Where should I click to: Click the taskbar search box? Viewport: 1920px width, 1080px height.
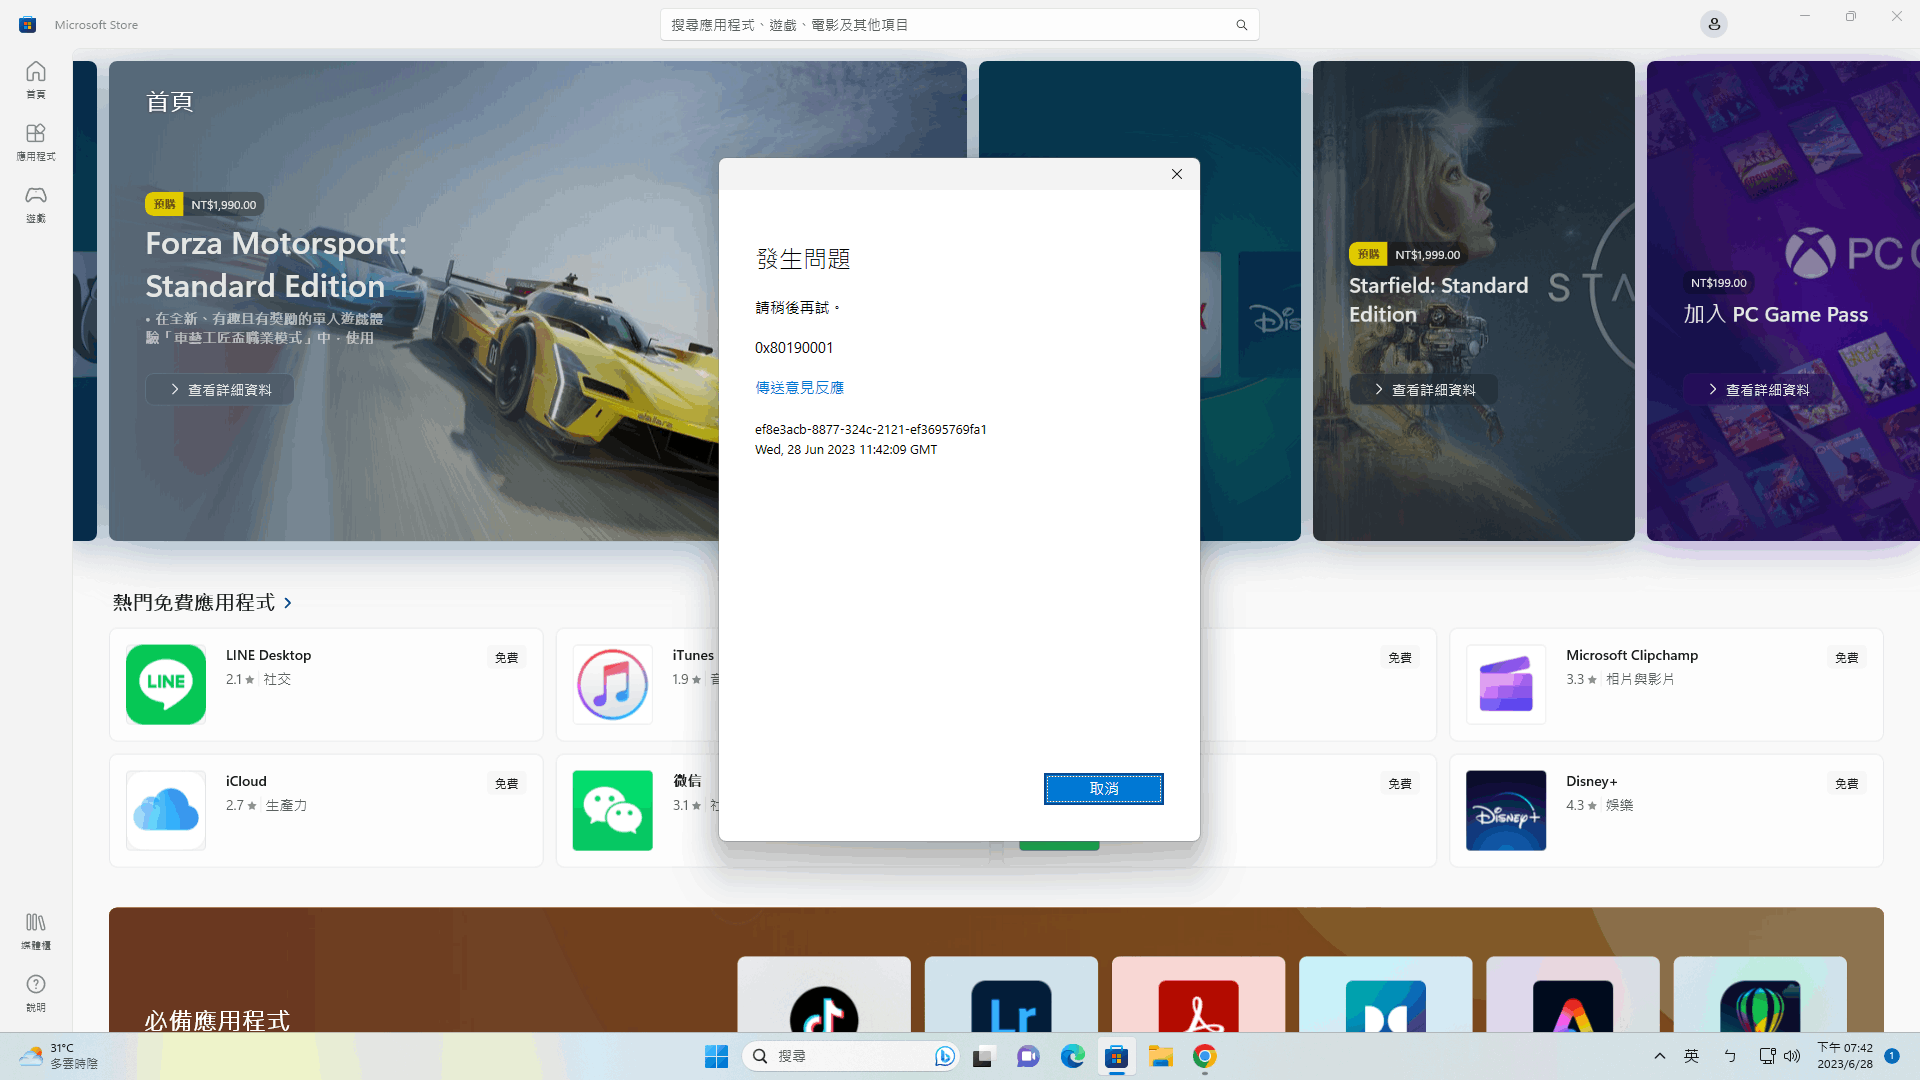(850, 1056)
